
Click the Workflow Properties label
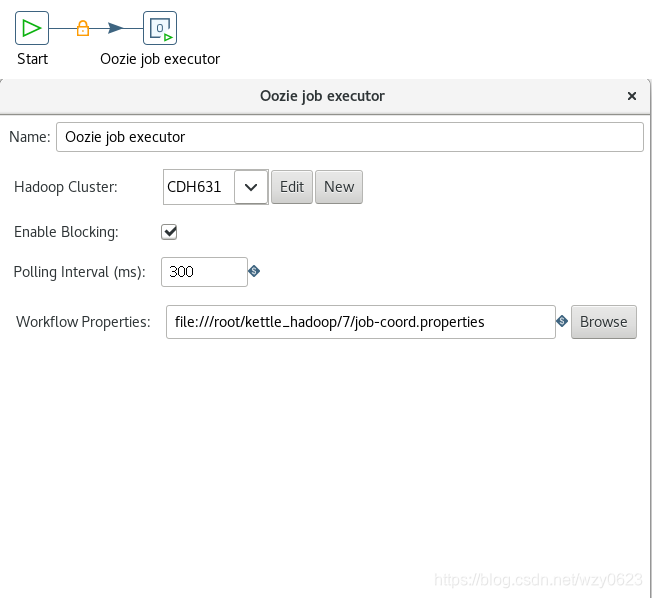(x=83, y=322)
